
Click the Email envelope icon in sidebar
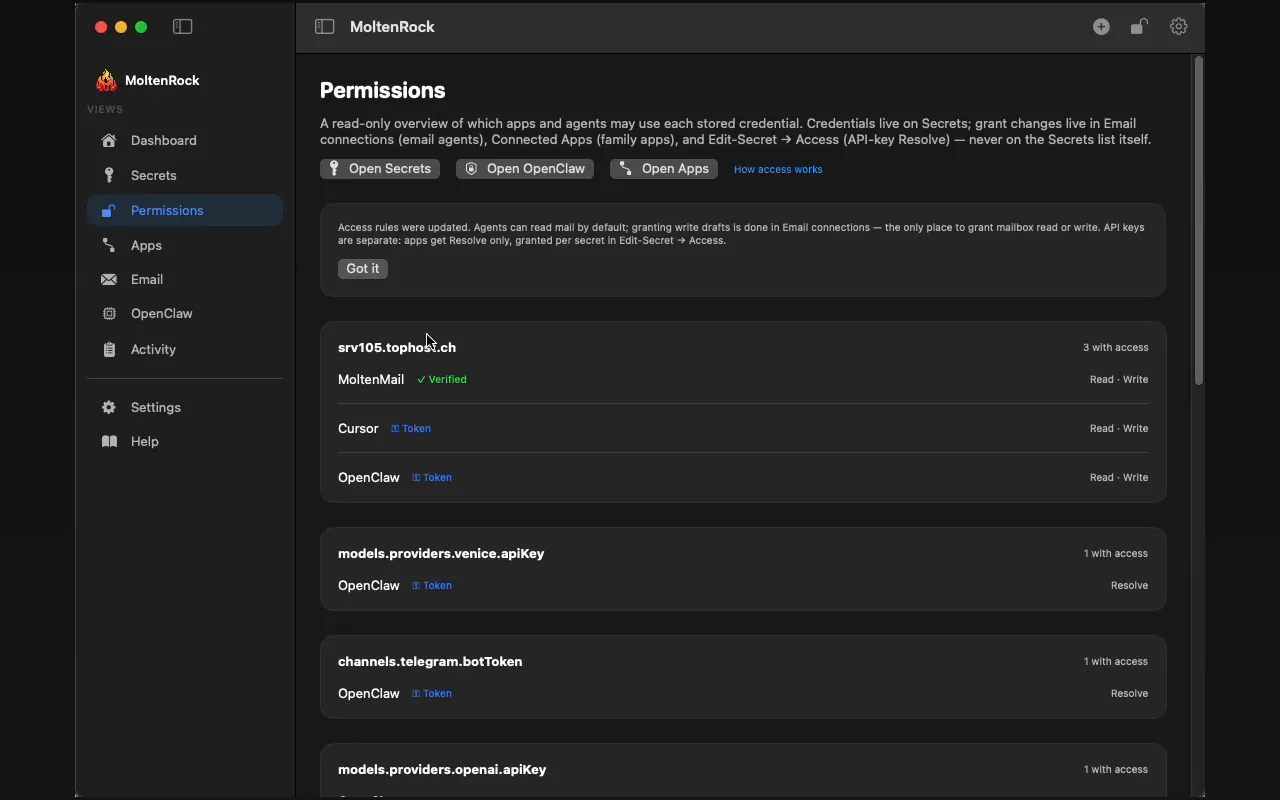coord(109,280)
